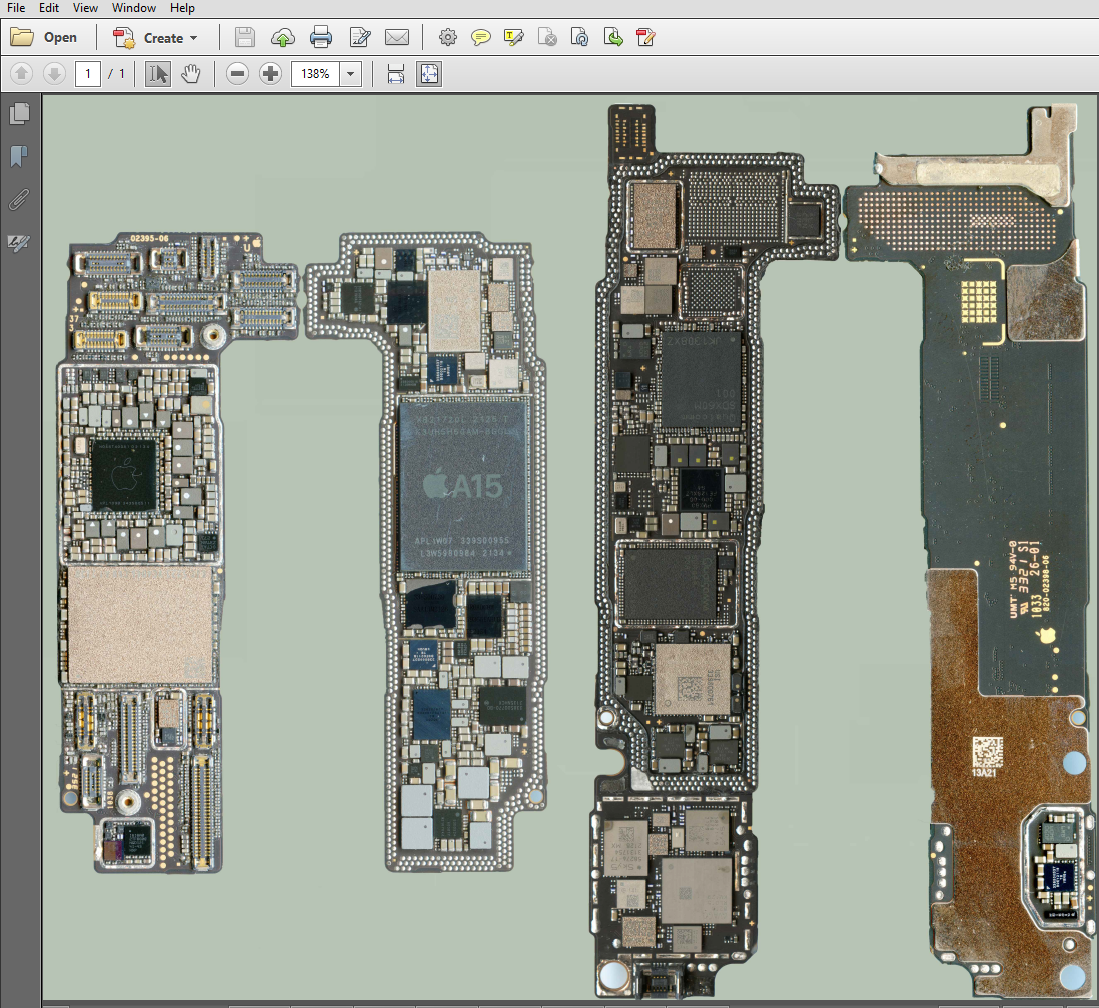Open the View menu

[x=86, y=7]
